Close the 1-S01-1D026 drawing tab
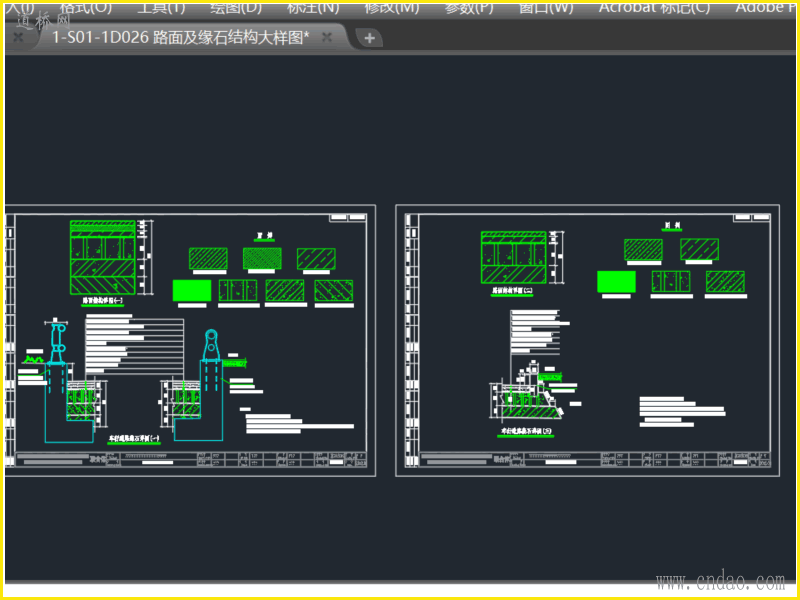 [x=327, y=37]
